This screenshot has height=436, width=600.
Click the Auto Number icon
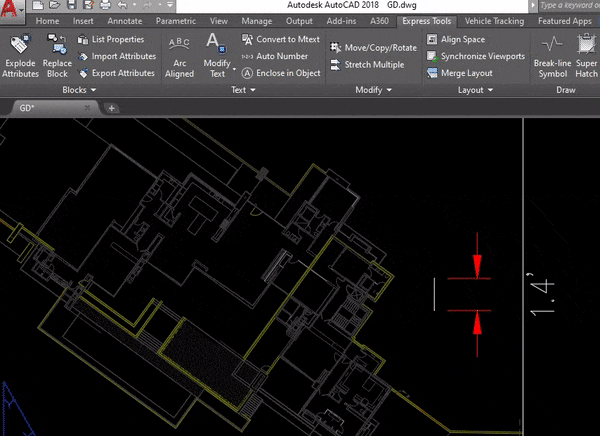(247, 56)
